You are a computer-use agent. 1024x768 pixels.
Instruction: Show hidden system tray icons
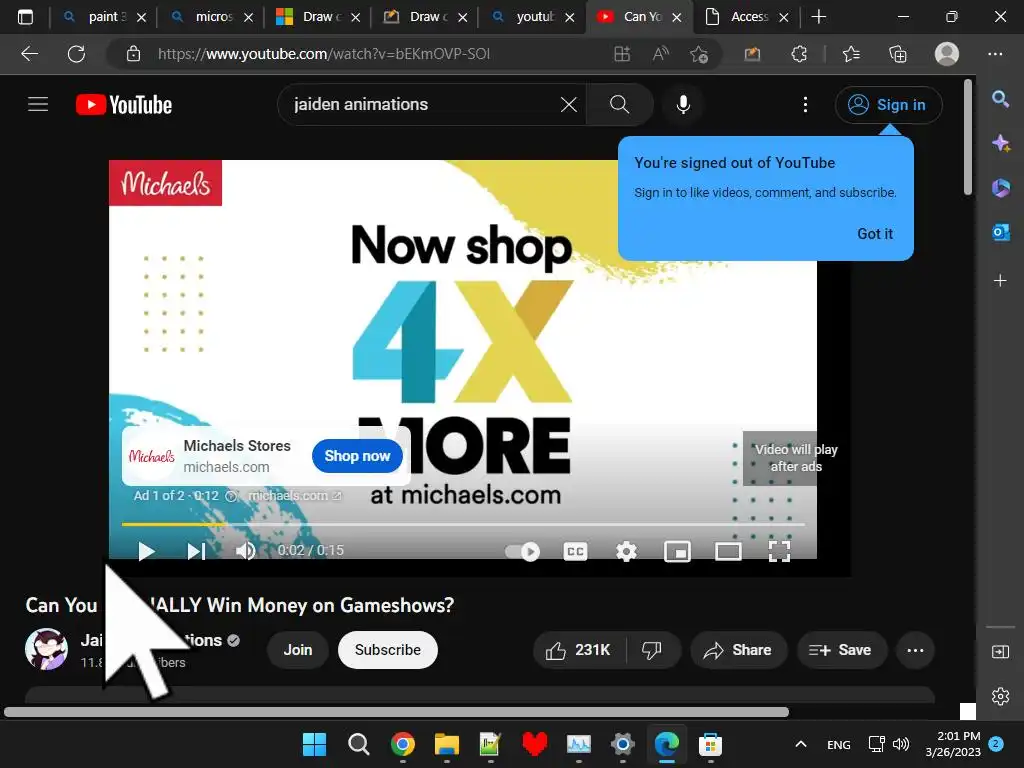click(x=801, y=744)
